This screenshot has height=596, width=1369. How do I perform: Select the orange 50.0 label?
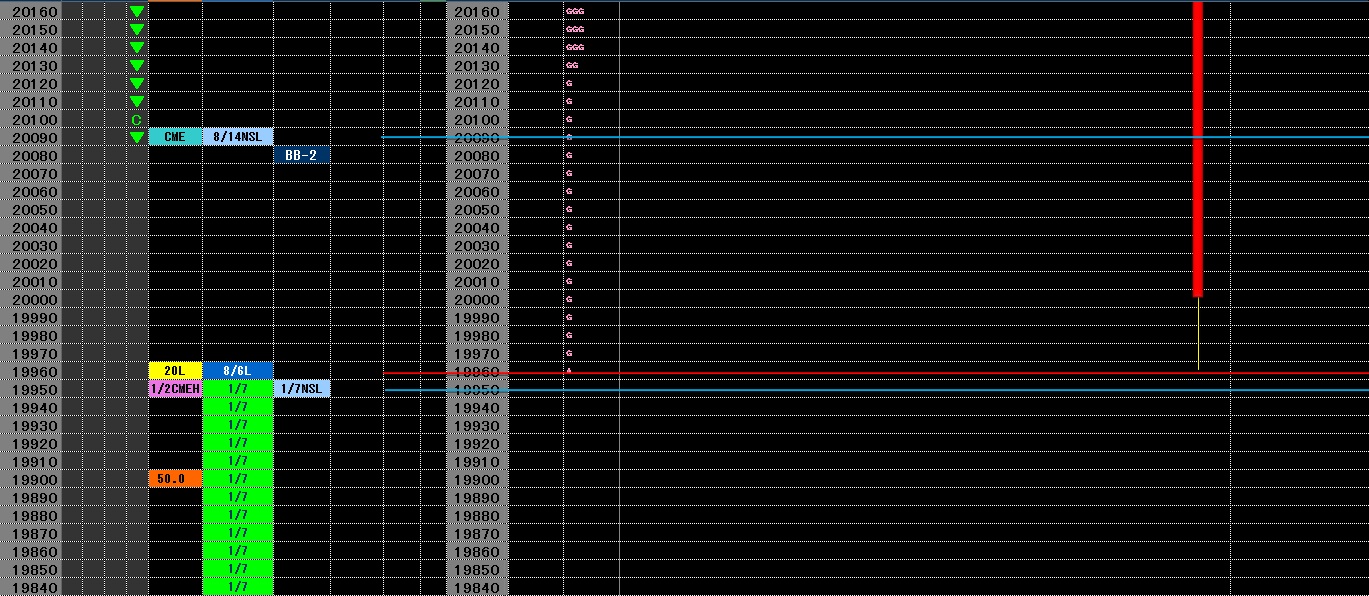pyautogui.click(x=175, y=479)
